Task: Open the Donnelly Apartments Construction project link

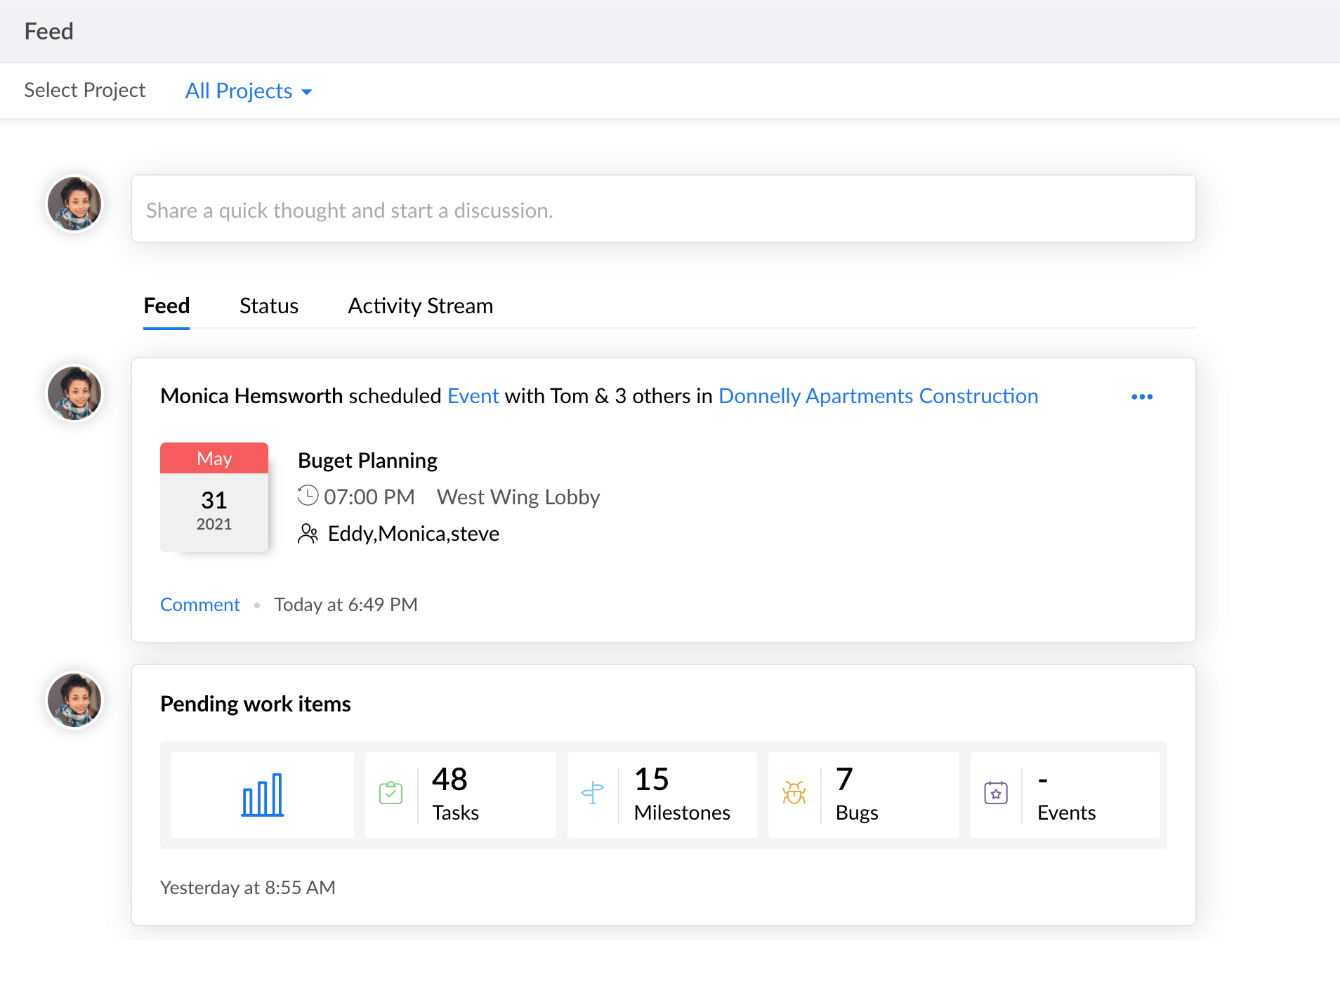Action: pos(878,395)
